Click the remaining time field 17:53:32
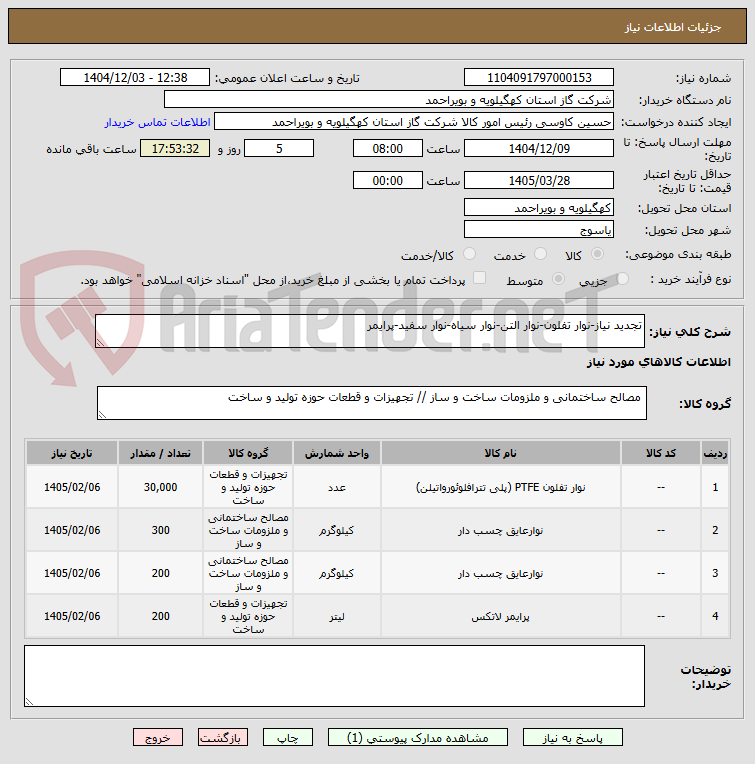 (175, 149)
